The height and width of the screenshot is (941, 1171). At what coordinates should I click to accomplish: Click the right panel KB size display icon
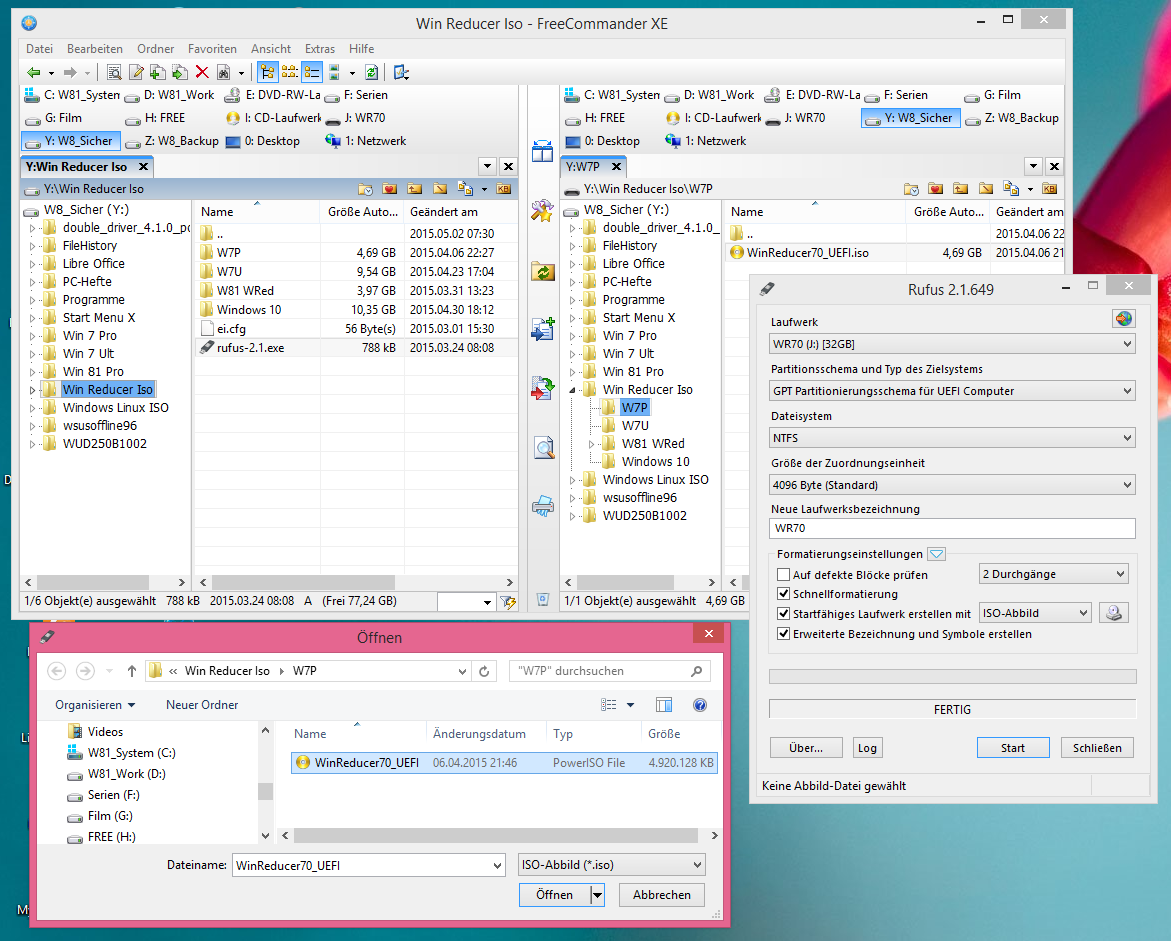click(1049, 189)
